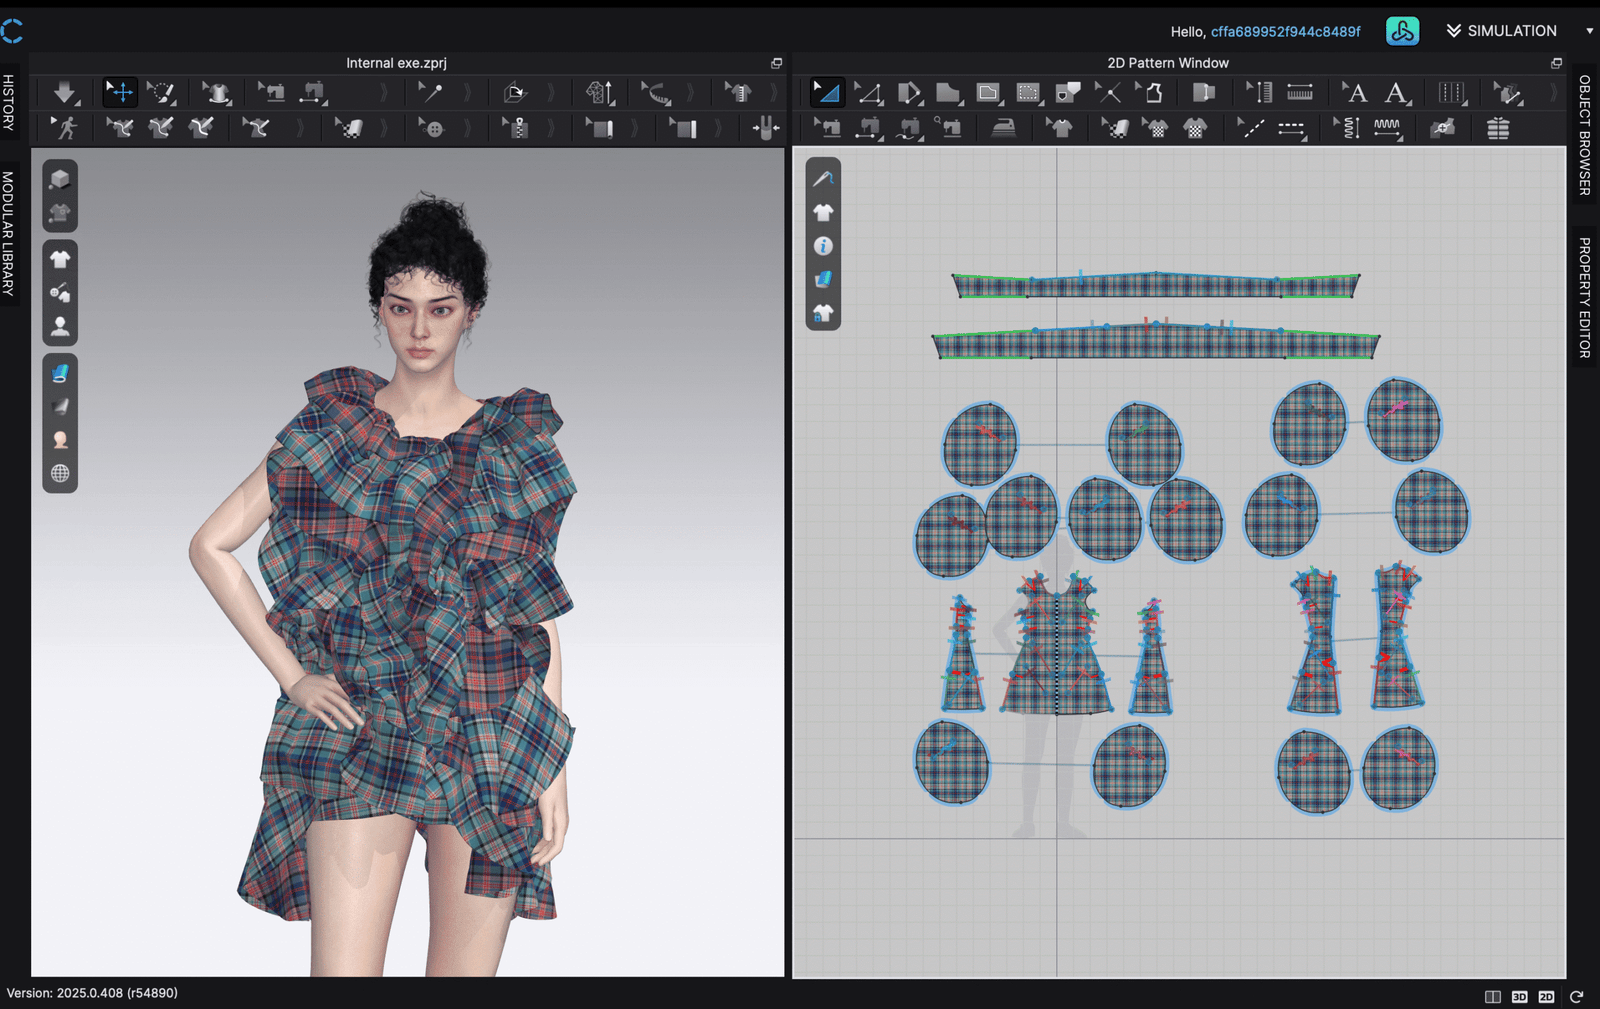Click the username link cffa689952f944c8489f

click(x=1285, y=32)
